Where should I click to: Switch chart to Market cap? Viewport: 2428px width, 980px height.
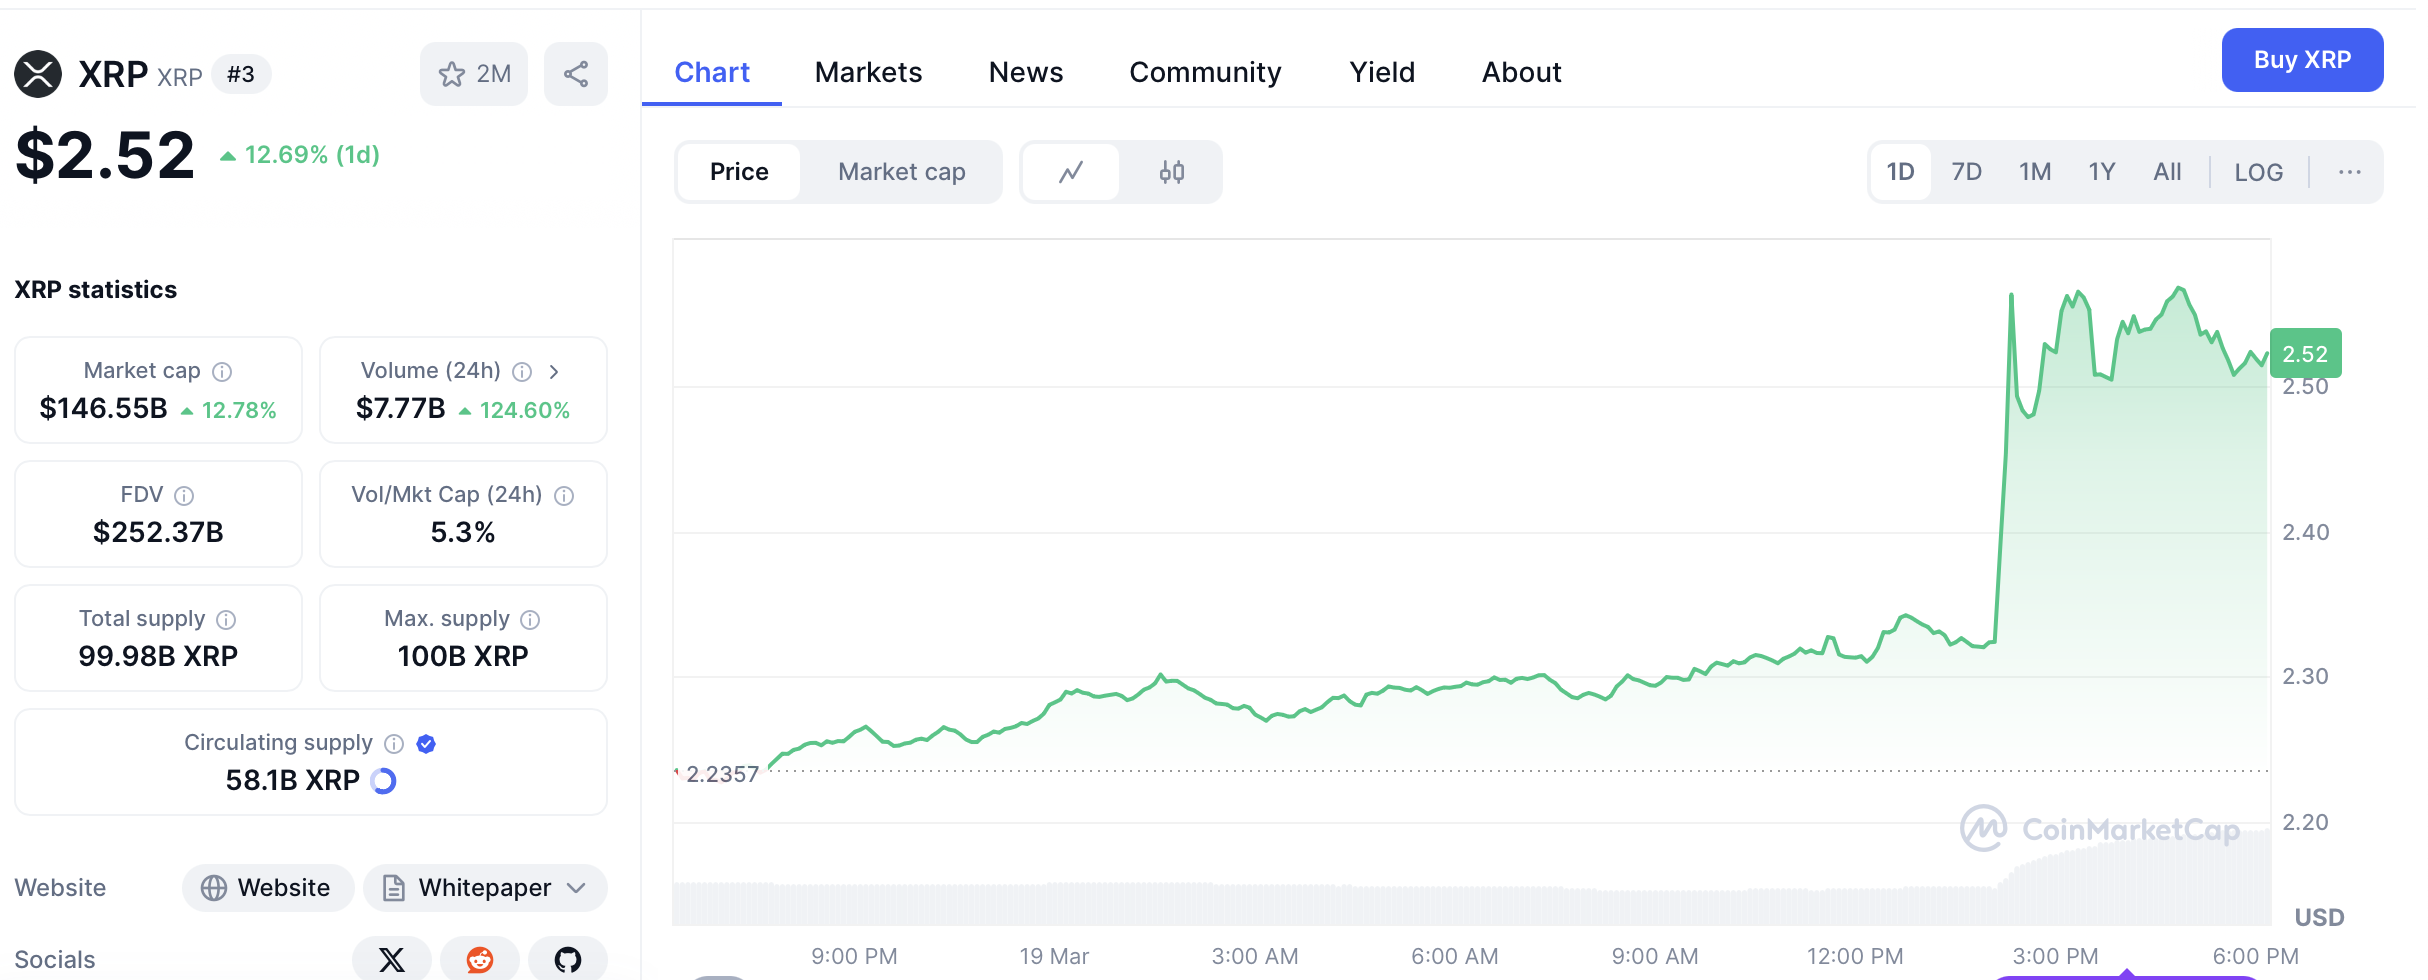[x=901, y=172]
